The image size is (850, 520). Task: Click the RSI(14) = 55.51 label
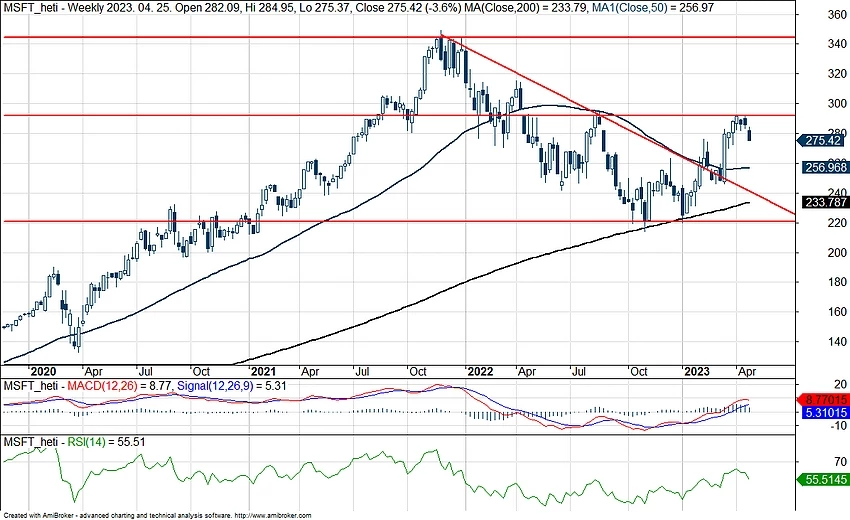[106, 442]
